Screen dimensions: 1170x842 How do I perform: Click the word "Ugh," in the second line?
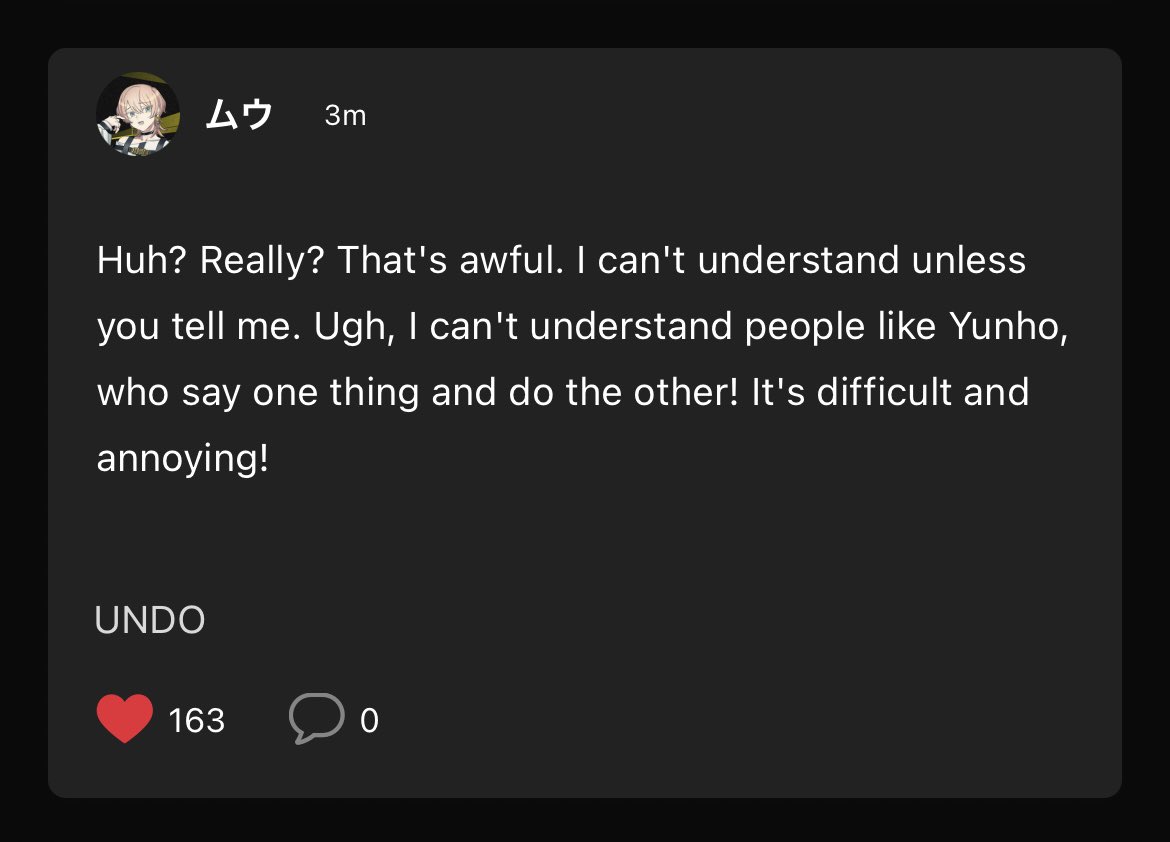[354, 327]
